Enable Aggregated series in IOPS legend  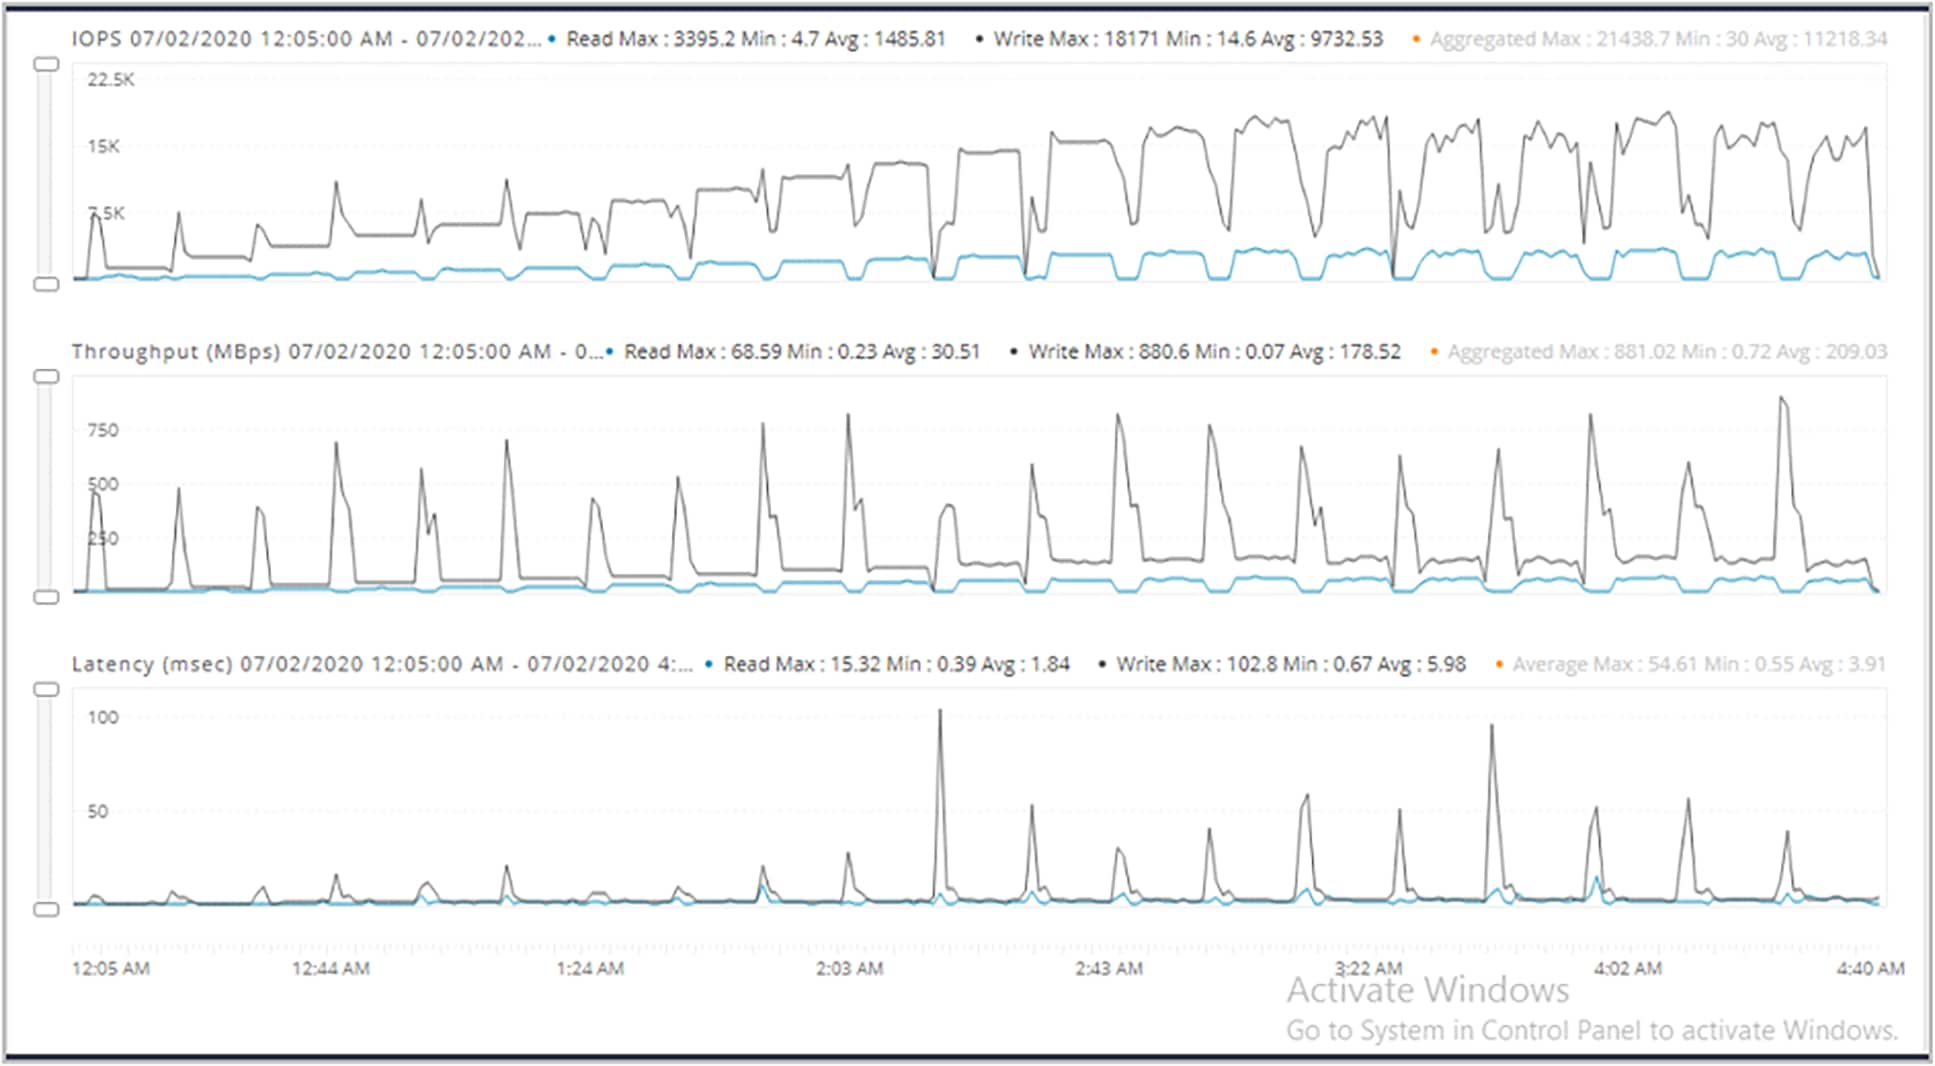[x=1650, y=39]
